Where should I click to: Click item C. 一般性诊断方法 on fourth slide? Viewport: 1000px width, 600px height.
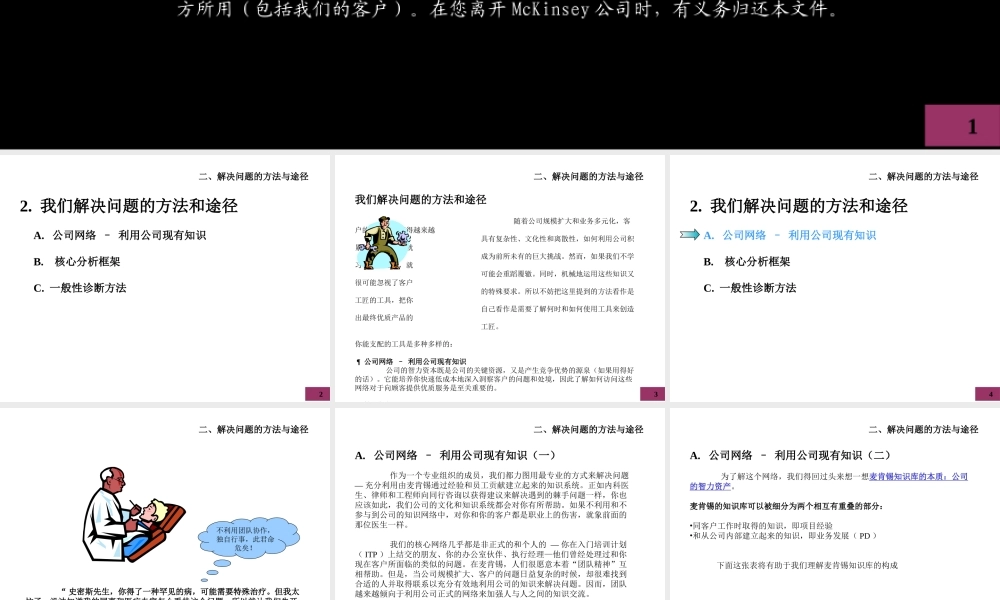click(x=749, y=287)
